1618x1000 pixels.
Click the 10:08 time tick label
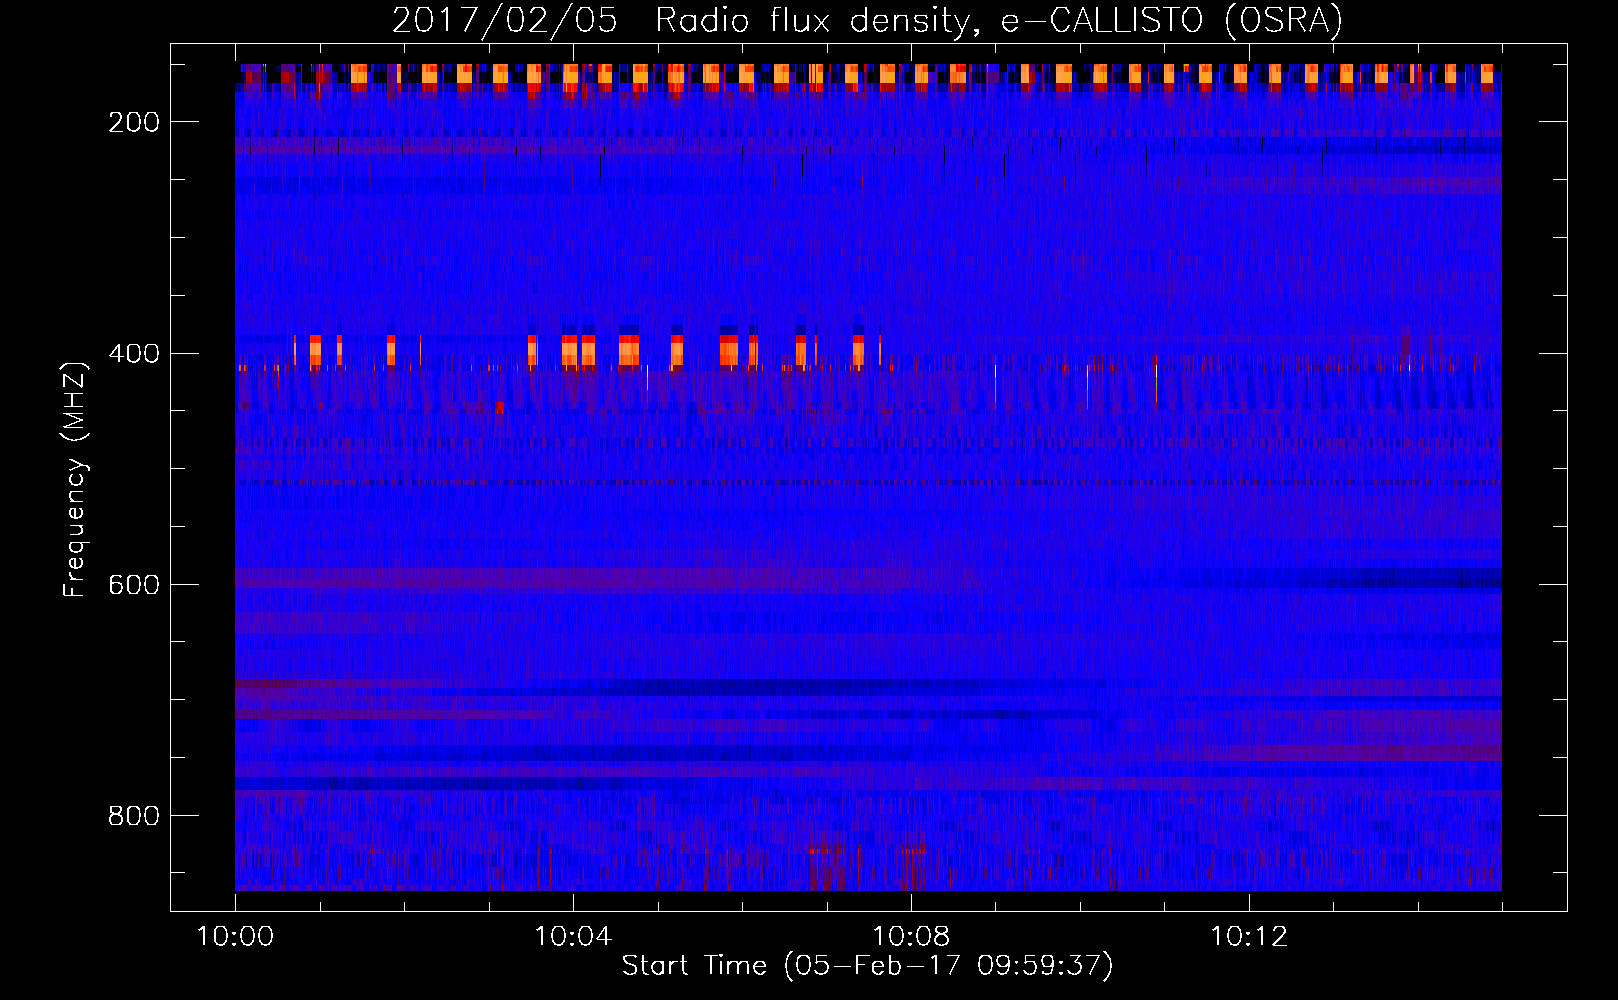[911, 936]
